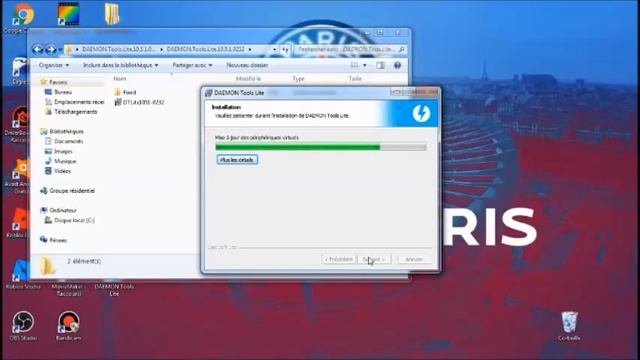Open the Fixed folder in Explorer

tap(125, 92)
